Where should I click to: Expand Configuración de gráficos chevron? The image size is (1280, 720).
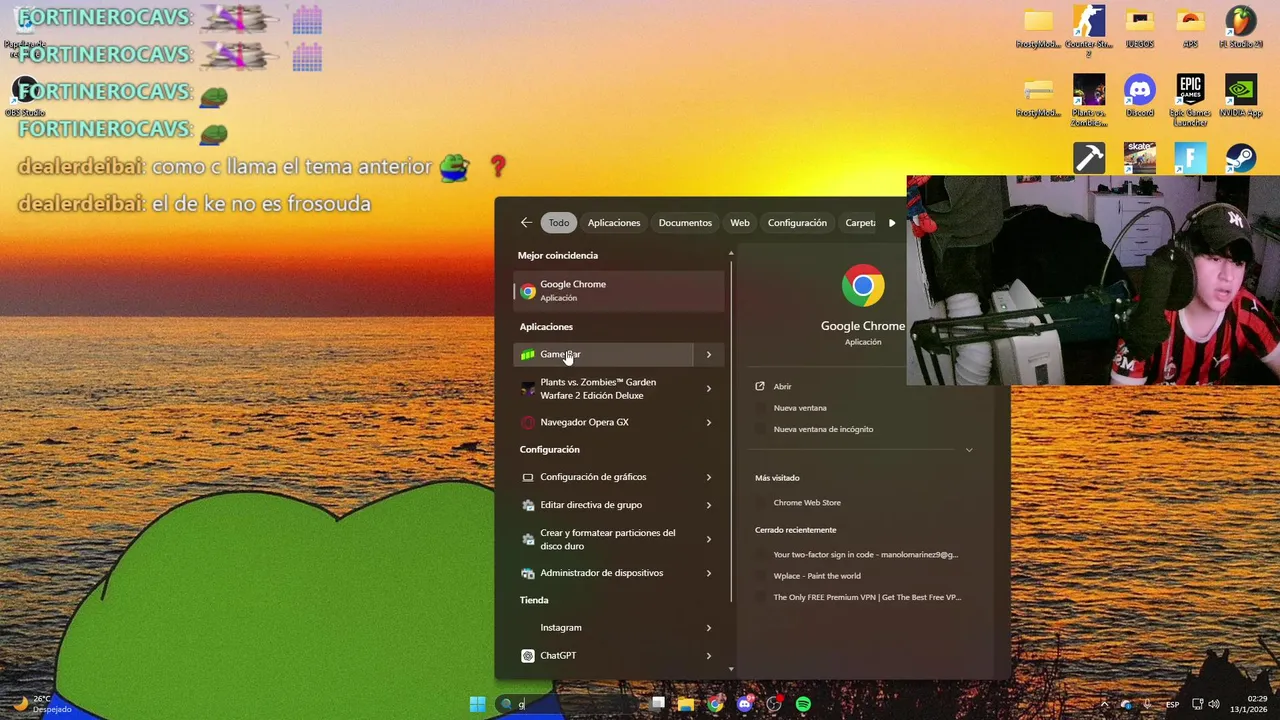click(709, 477)
